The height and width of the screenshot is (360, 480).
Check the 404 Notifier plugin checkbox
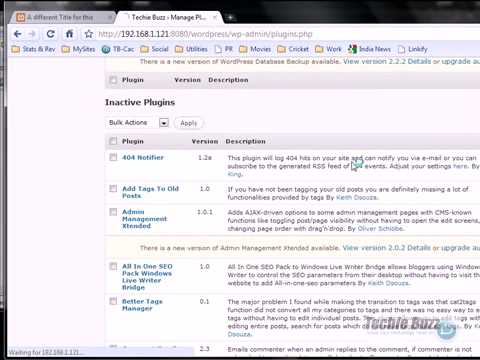pos(113,157)
